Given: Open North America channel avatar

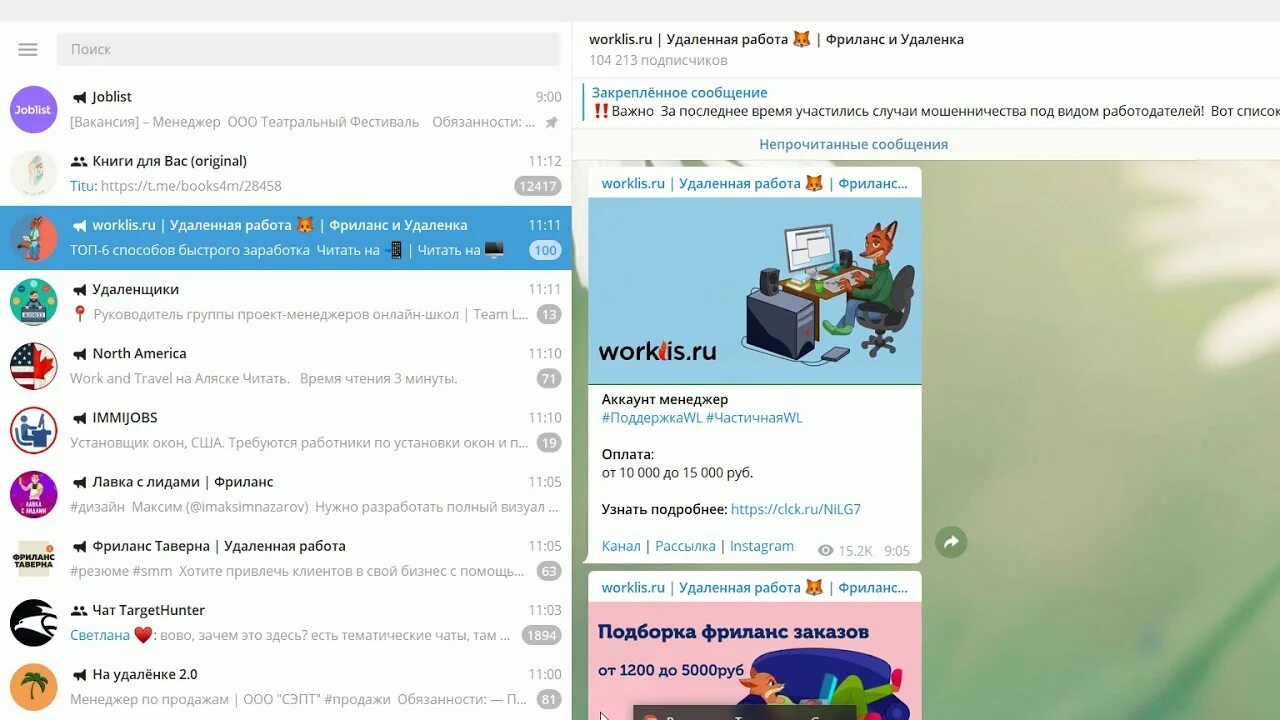Looking at the screenshot, I should pyautogui.click(x=34, y=366).
